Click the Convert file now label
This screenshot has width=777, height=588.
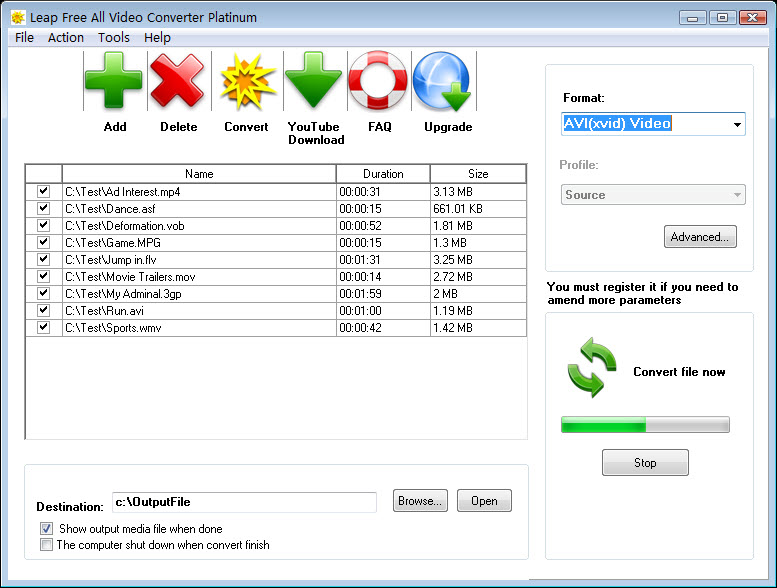coord(679,372)
